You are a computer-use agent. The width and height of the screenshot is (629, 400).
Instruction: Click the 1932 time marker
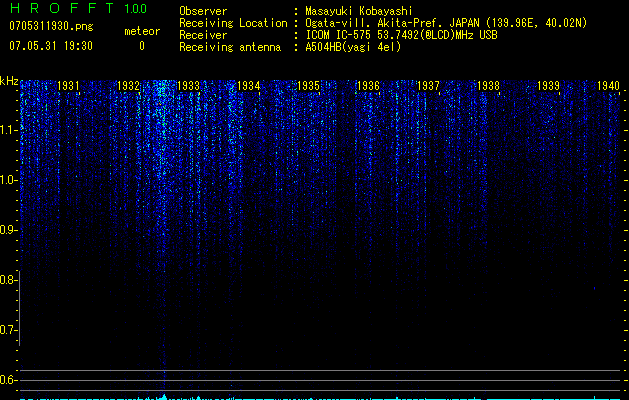point(128,85)
